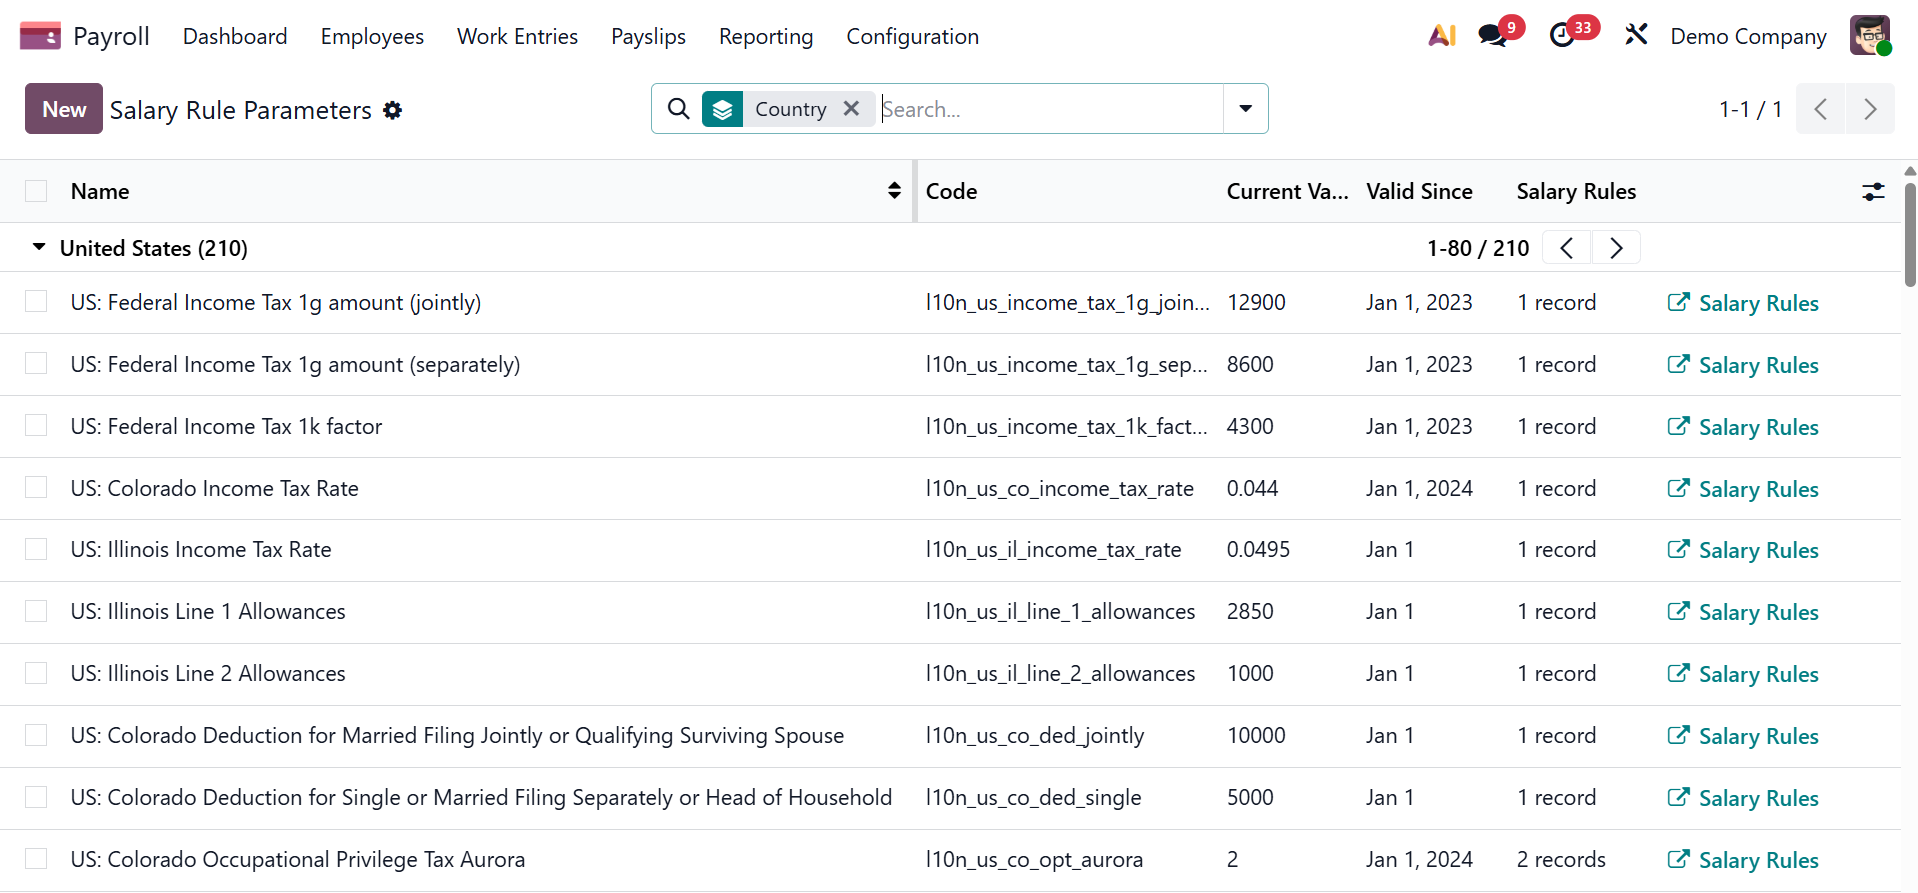Click the debug tools wrench icon
Image resolution: width=1918 pixels, height=893 pixels.
pos(1636,36)
